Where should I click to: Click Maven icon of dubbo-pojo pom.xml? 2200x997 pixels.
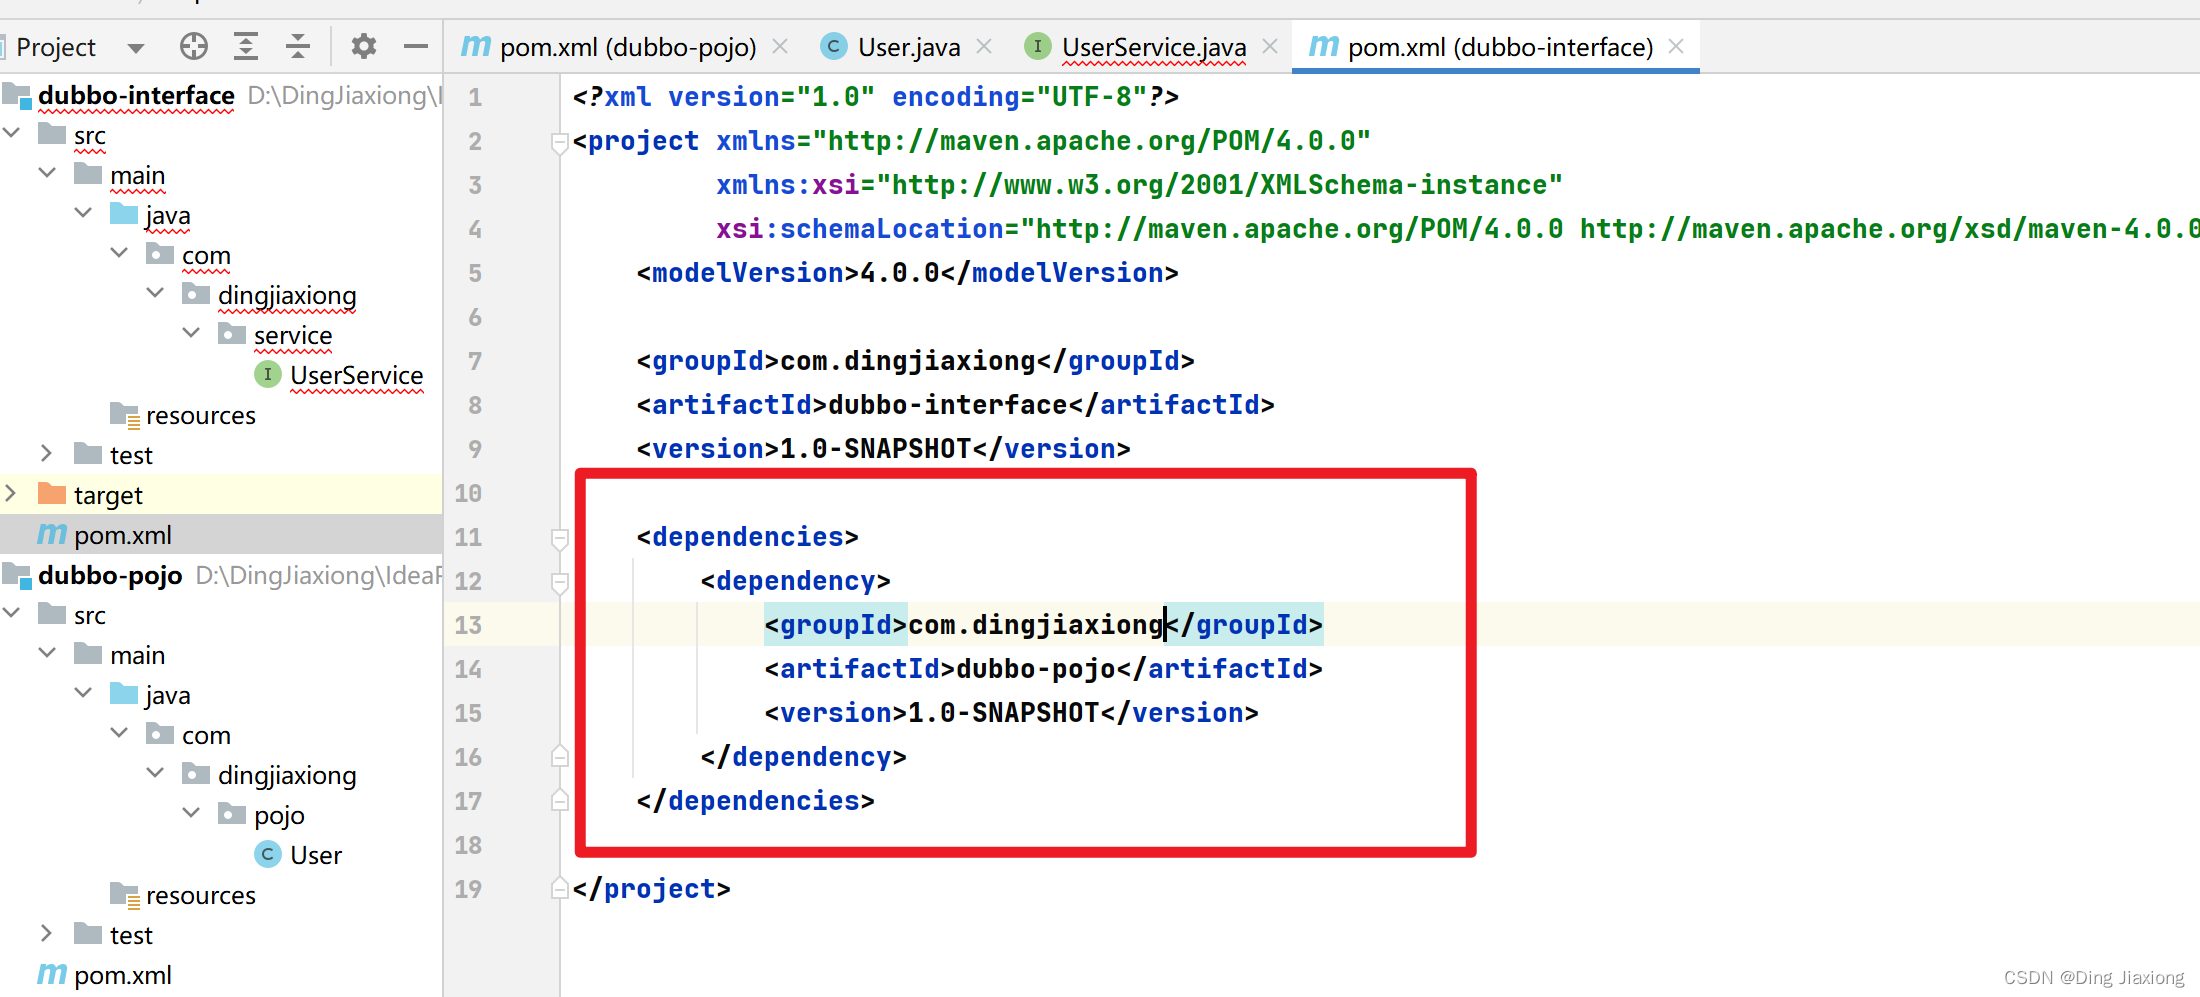[x=52, y=974]
